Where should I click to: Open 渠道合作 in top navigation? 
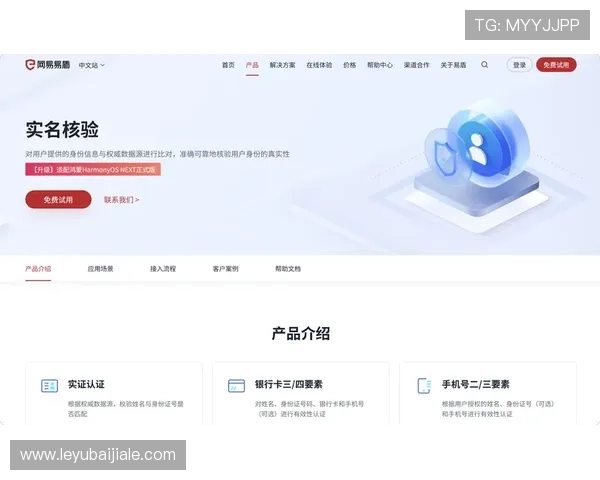point(417,65)
